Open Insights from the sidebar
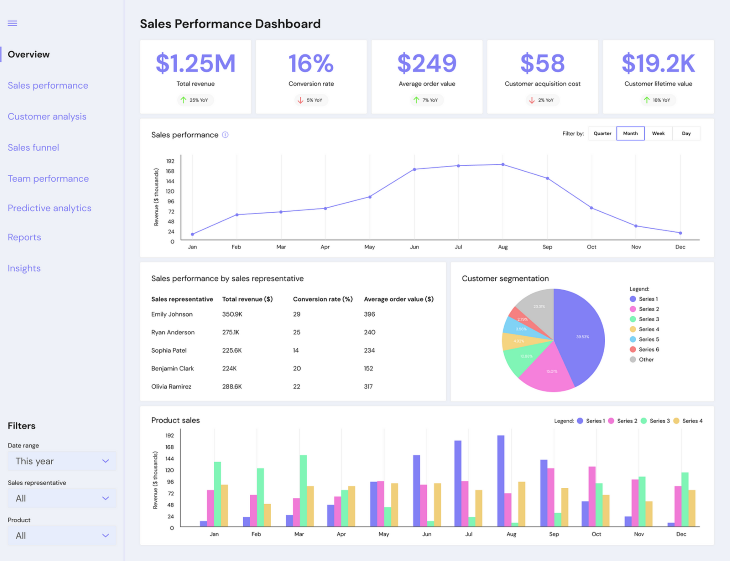 [24, 268]
